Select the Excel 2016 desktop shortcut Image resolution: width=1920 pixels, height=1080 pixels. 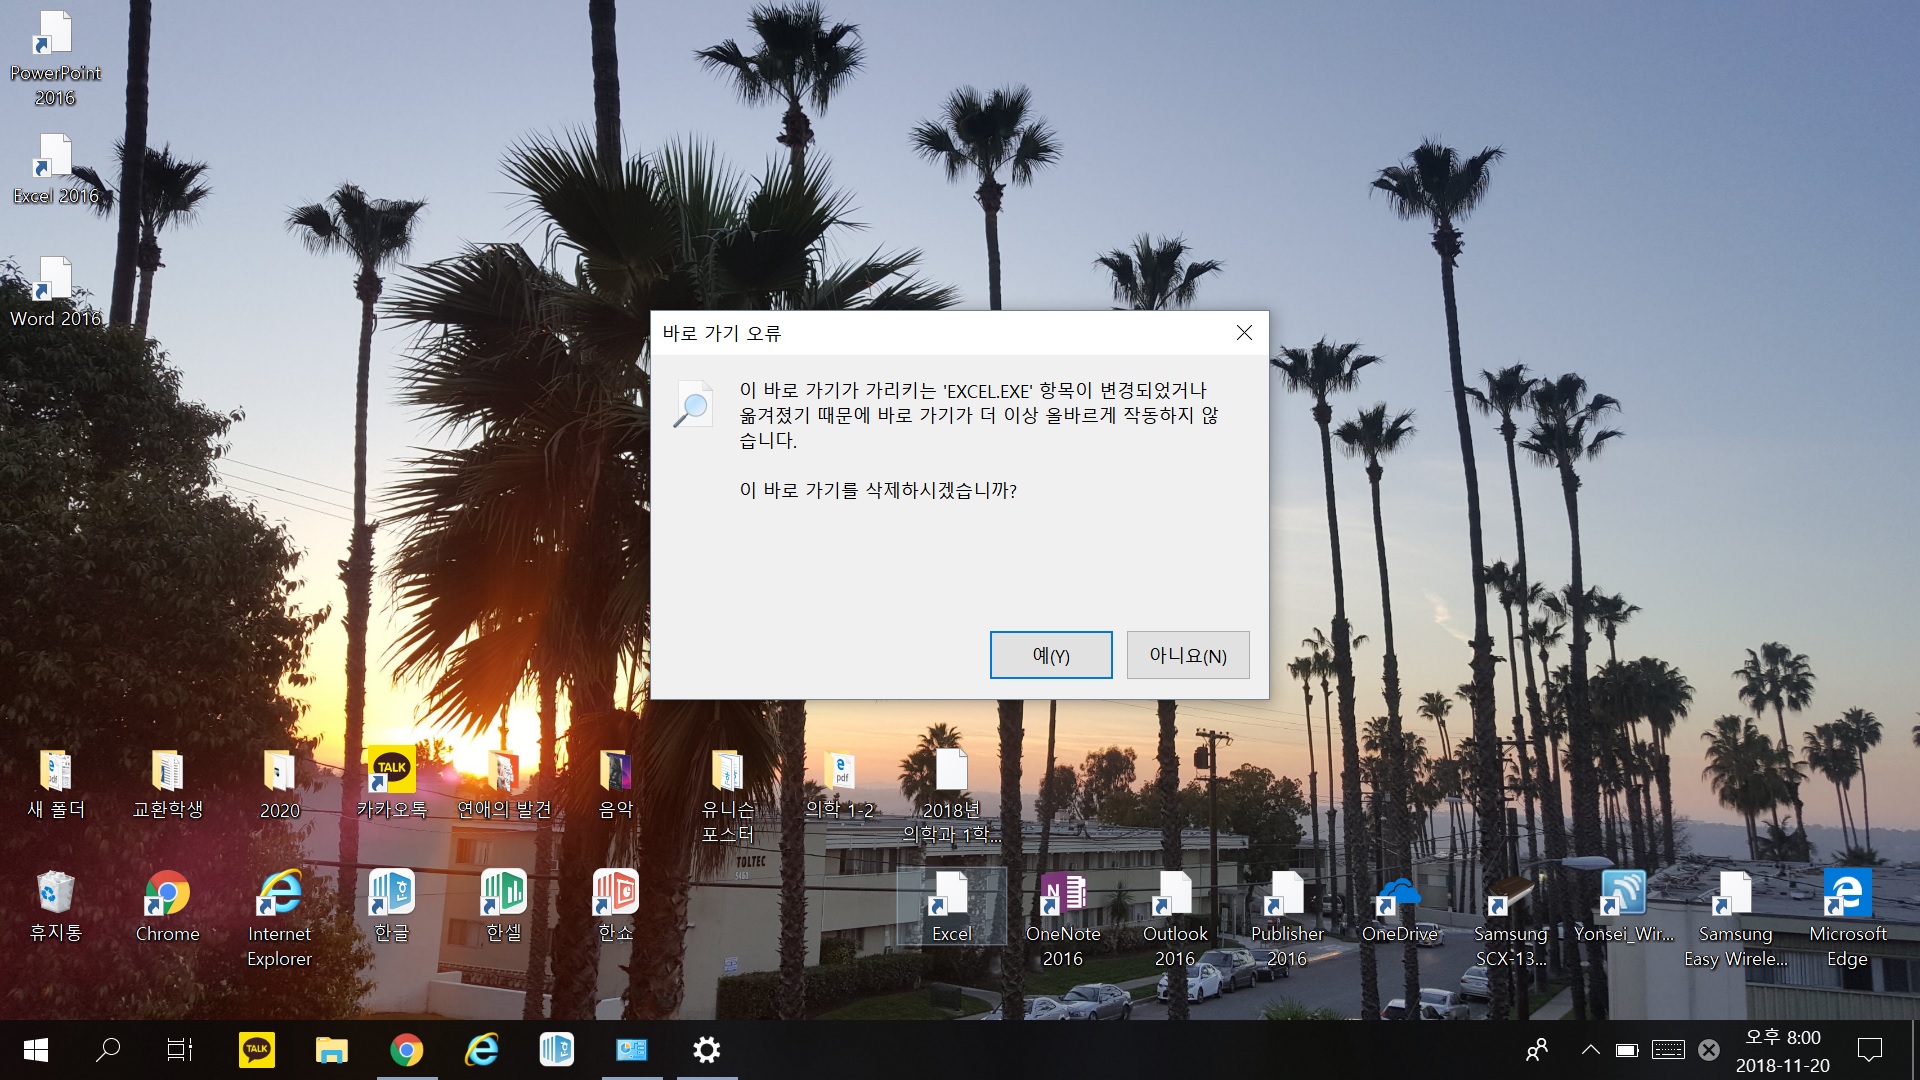coord(55,168)
